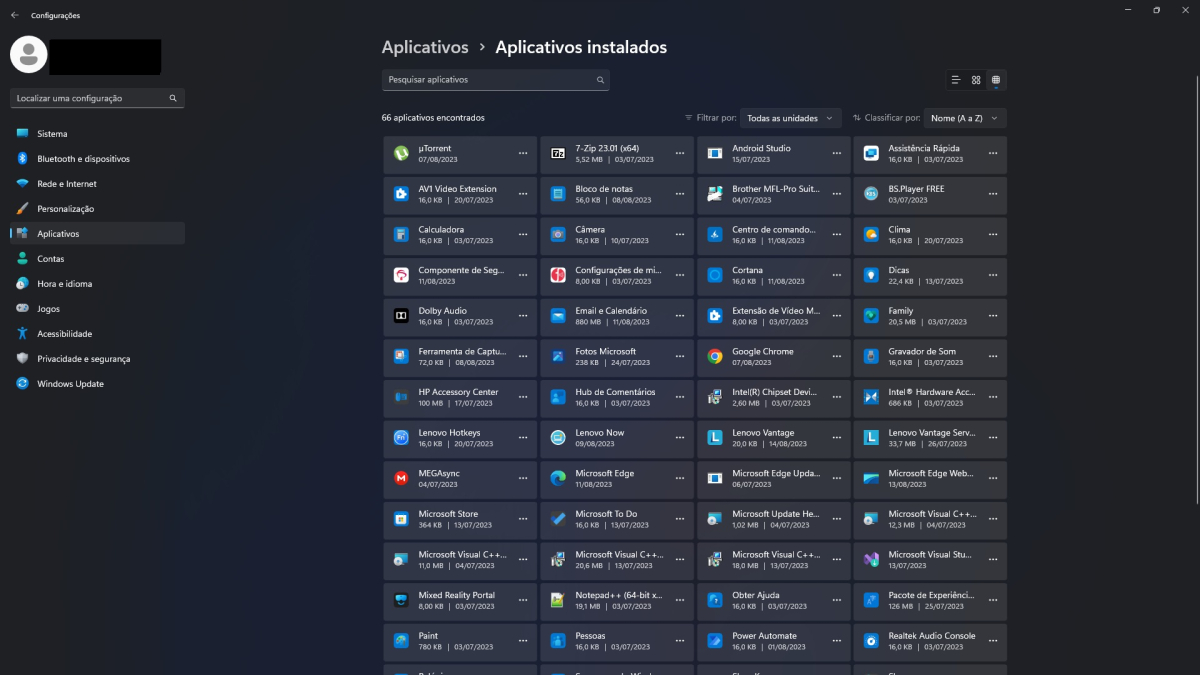Screen dimensions: 1200x675
Task: Select the Obter Ajuda app entry
Action: coord(774,600)
